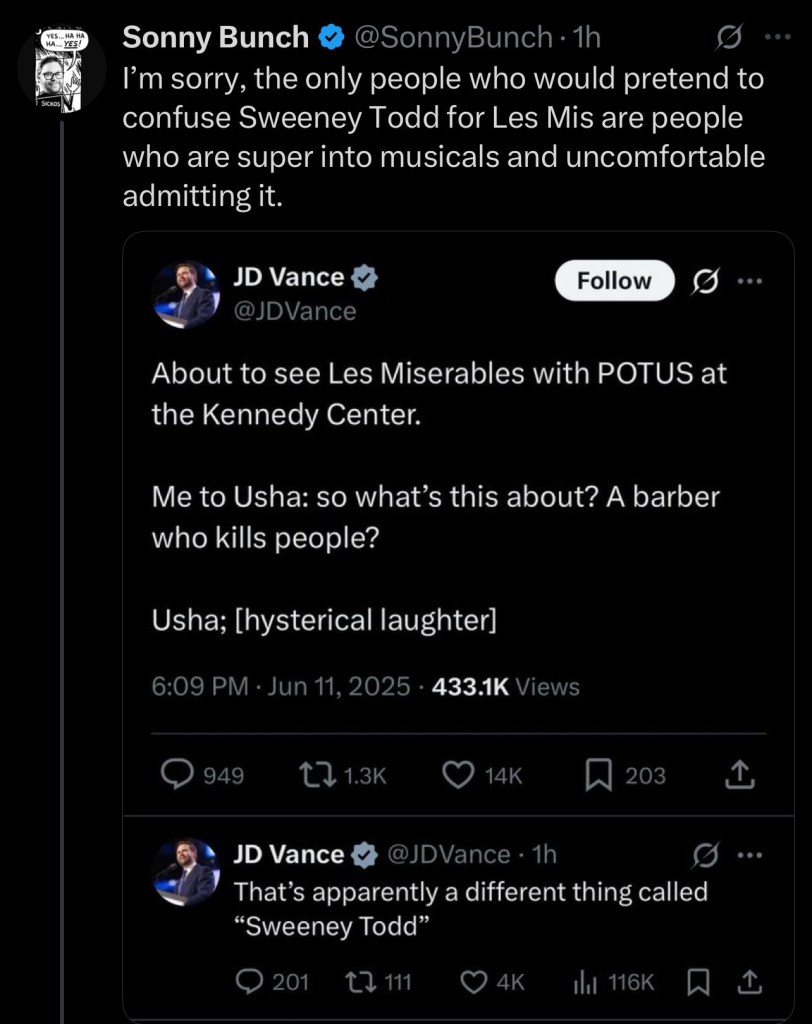Share the quoted Les Miserables tweet
Image resolution: width=812 pixels, height=1024 pixels.
click(737, 774)
